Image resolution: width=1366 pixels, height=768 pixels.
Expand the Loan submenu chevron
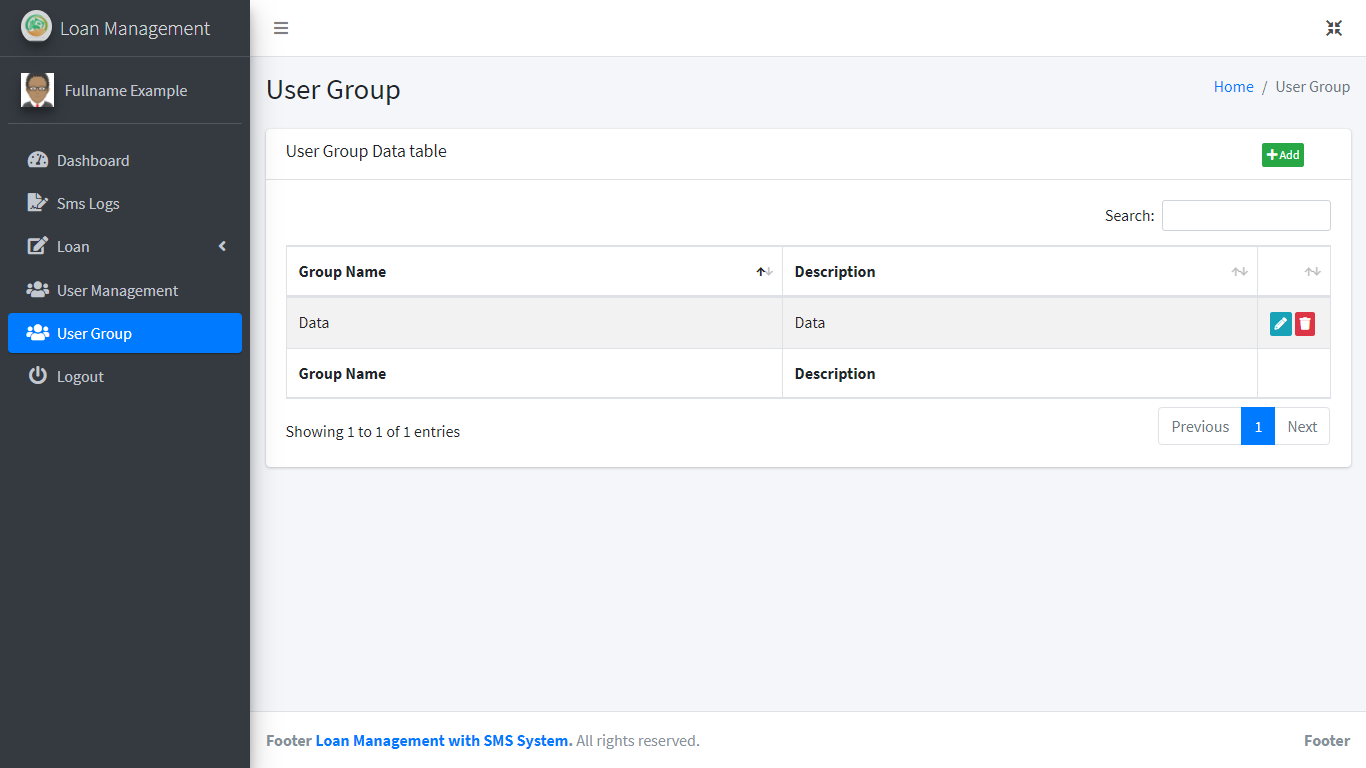tap(222, 246)
